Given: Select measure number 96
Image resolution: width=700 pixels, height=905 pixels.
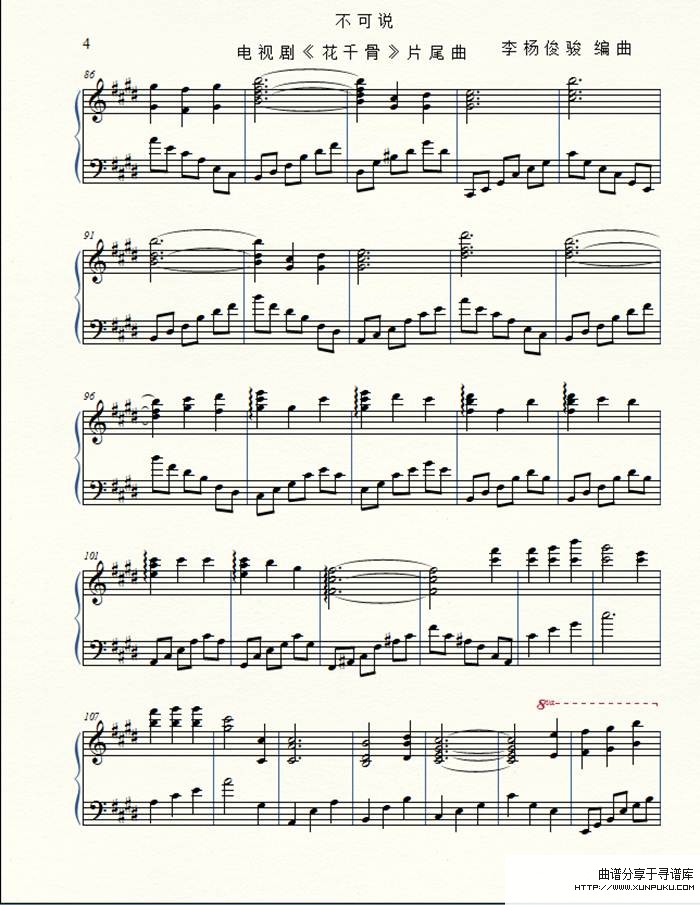Looking at the screenshot, I should tap(89, 396).
